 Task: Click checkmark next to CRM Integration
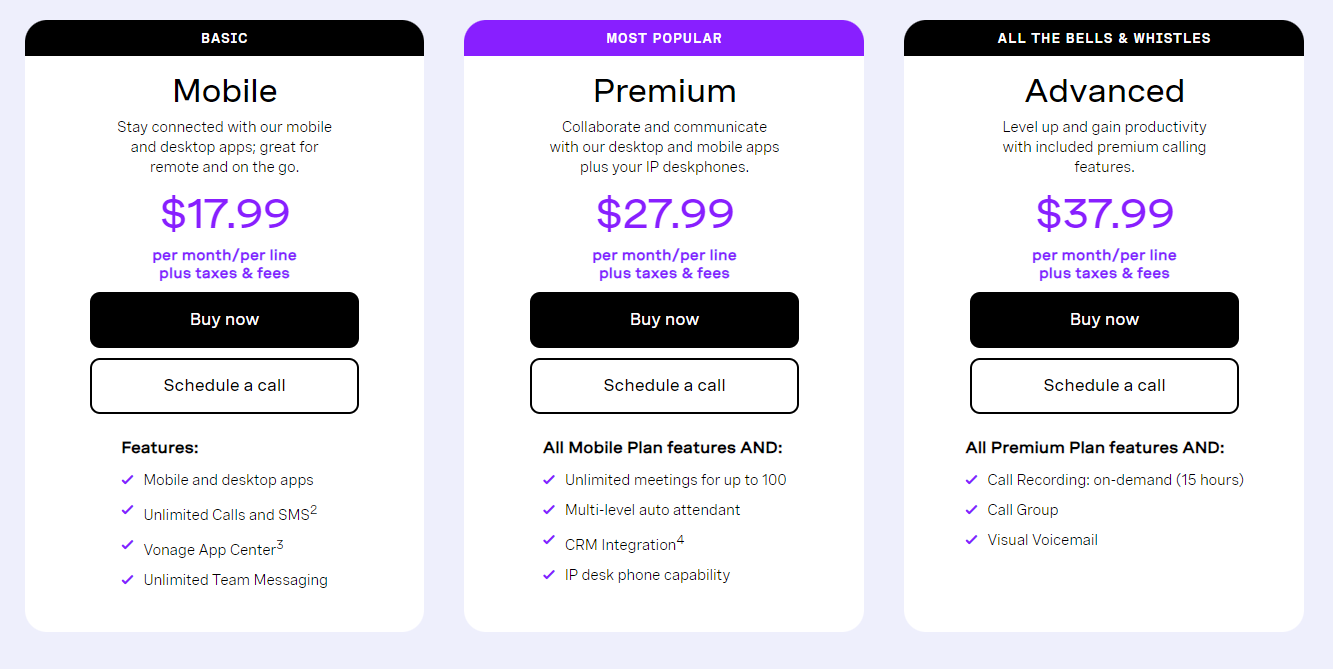(549, 540)
